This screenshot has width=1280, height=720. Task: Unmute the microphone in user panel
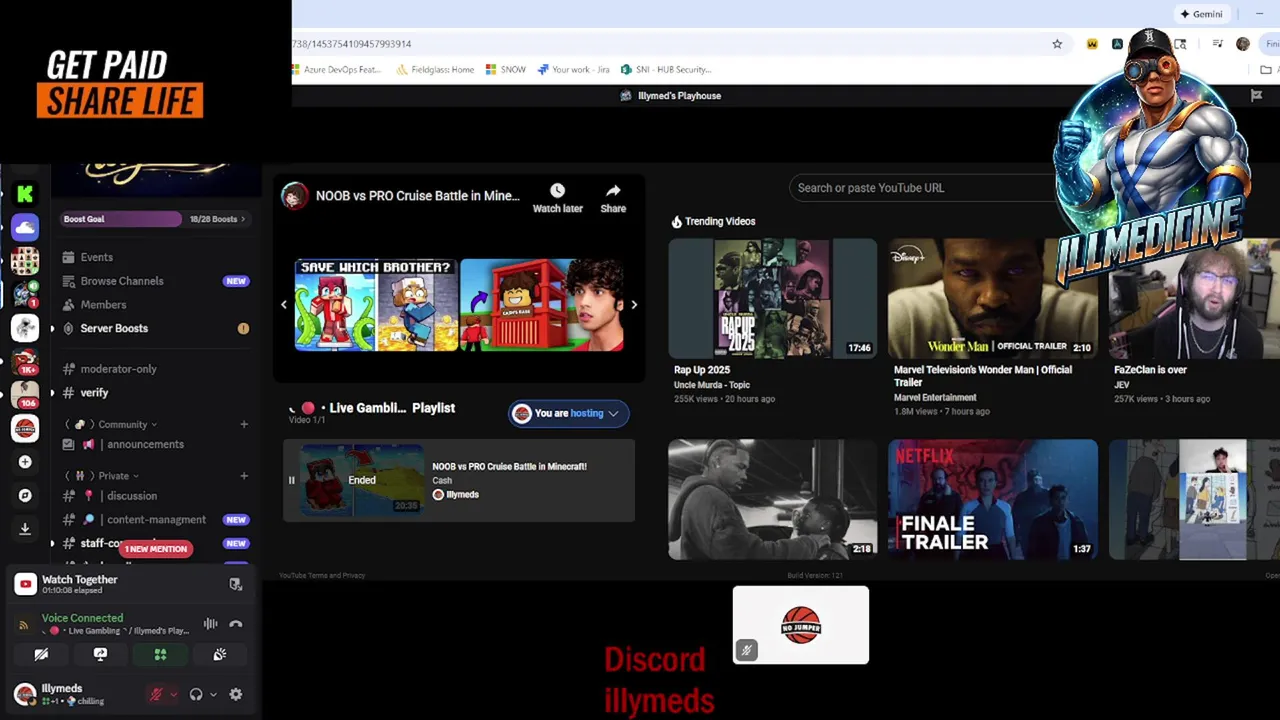156,695
